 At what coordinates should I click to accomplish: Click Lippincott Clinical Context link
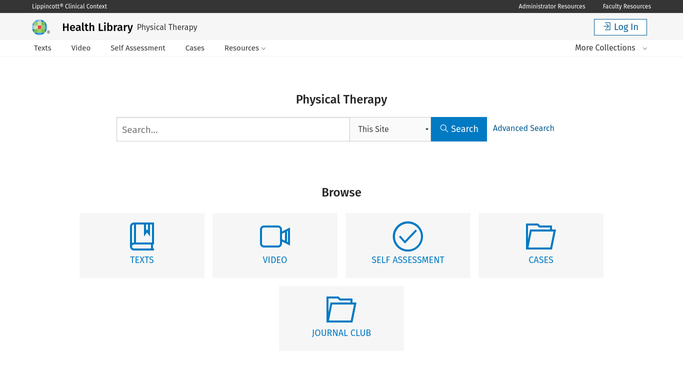[69, 7]
